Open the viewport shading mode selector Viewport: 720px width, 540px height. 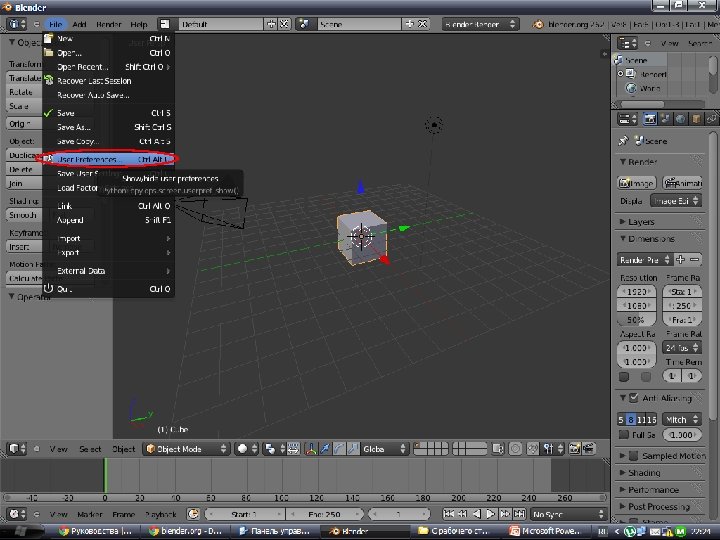point(247,449)
